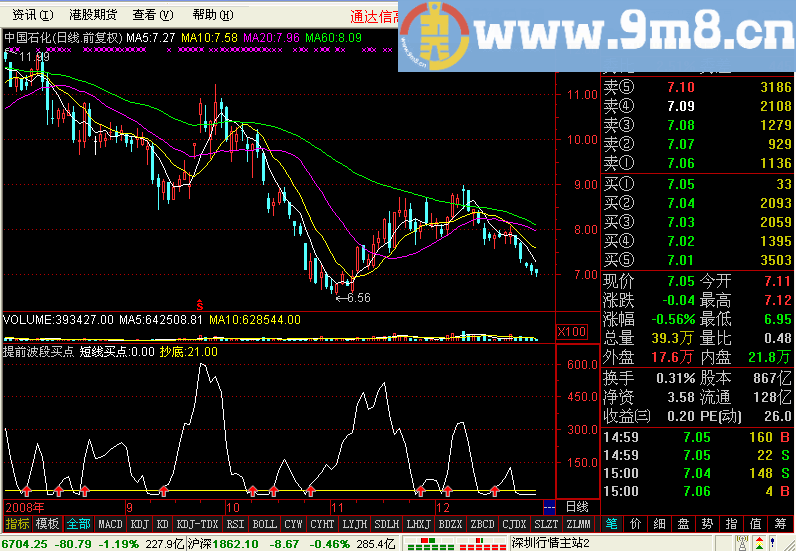Click the MA20:7.96 legend label

coord(272,38)
